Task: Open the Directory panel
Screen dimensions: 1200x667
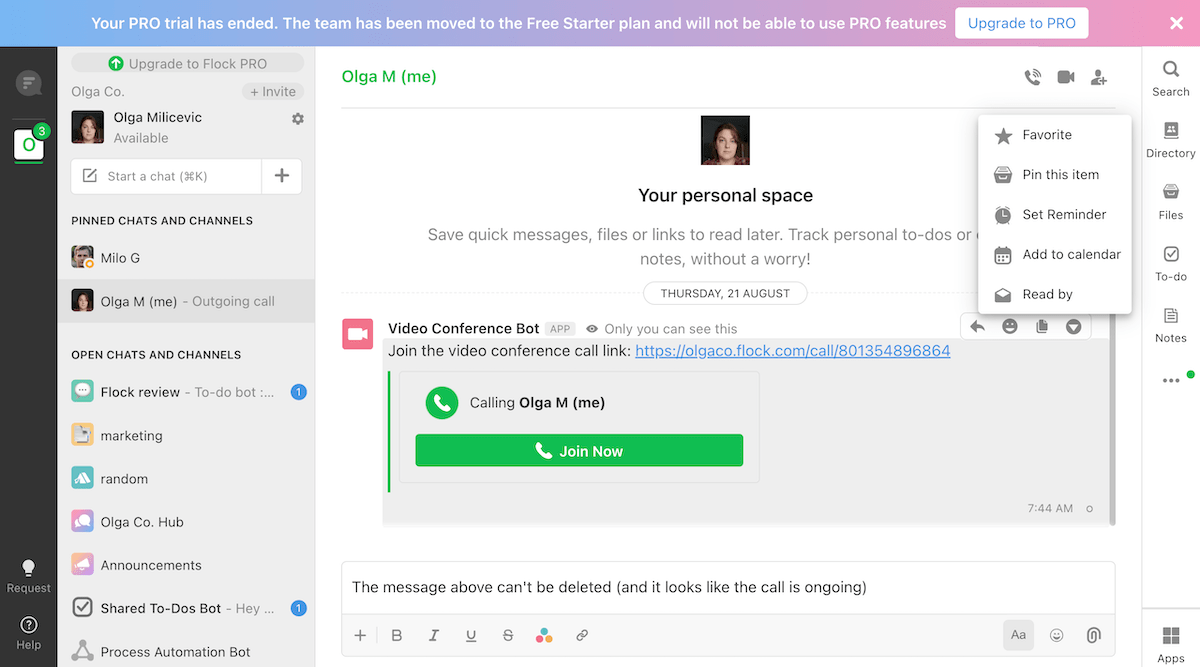Action: pyautogui.click(x=1170, y=139)
